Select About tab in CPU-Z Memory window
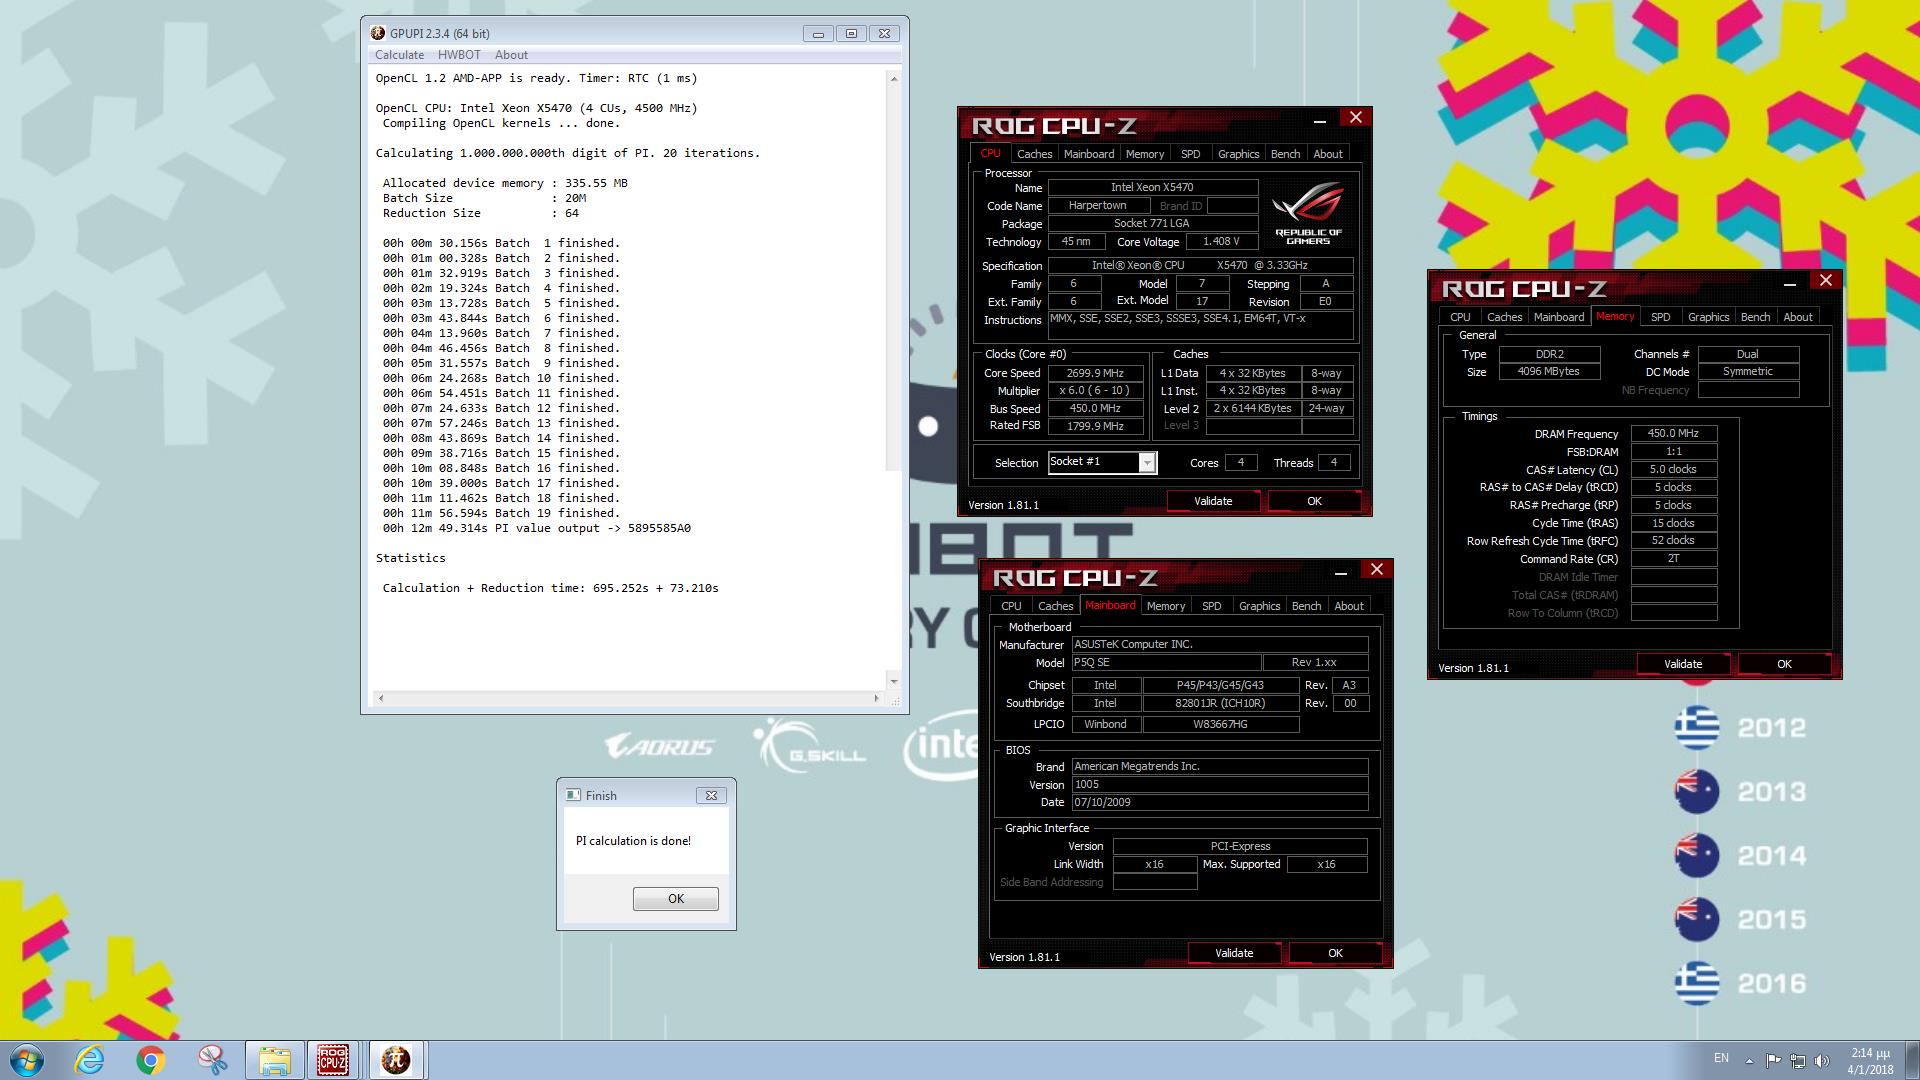Viewport: 1920px width, 1080px height. [1798, 317]
